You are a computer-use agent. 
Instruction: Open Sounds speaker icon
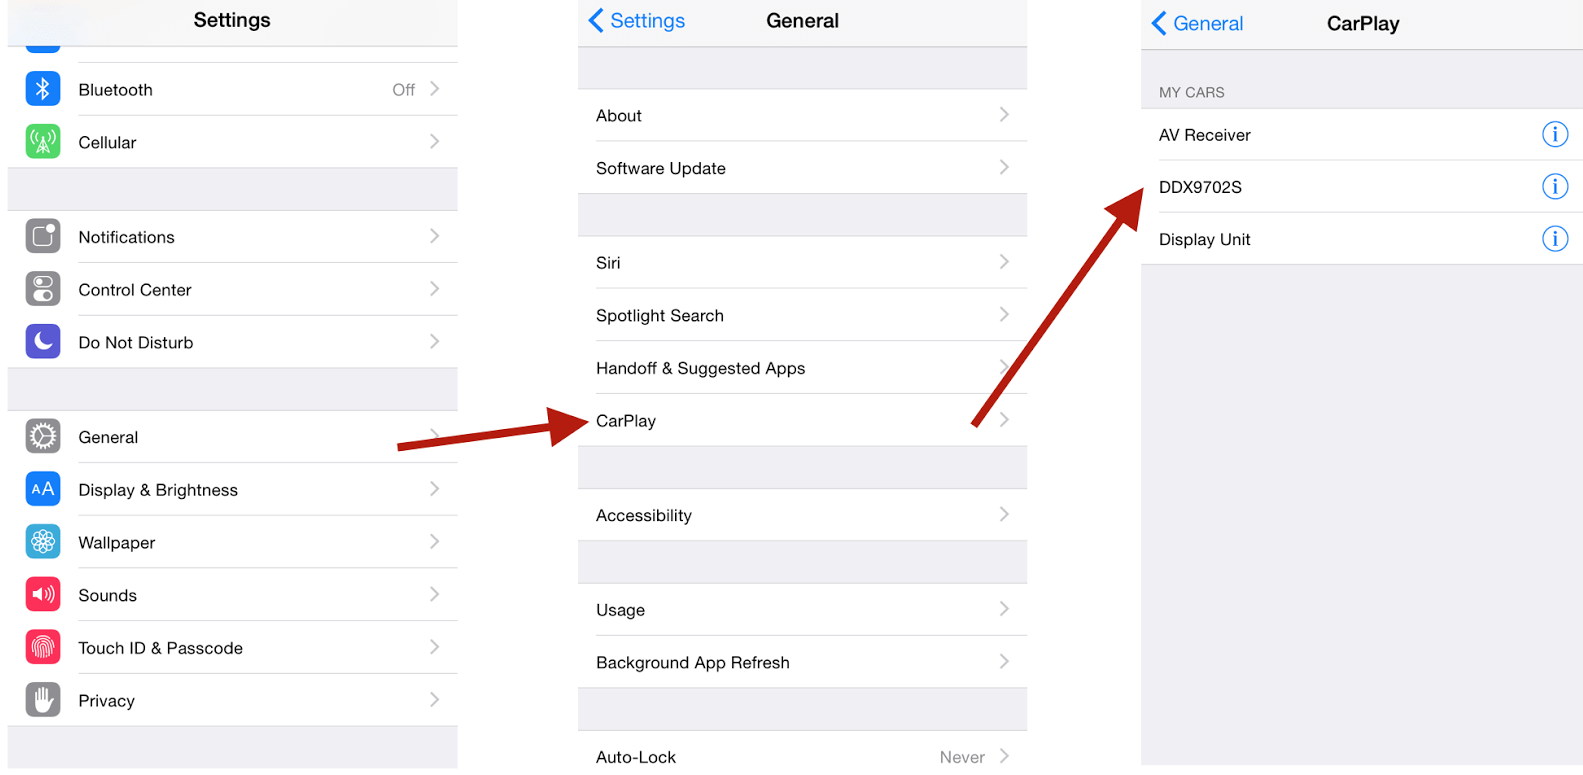(43, 594)
